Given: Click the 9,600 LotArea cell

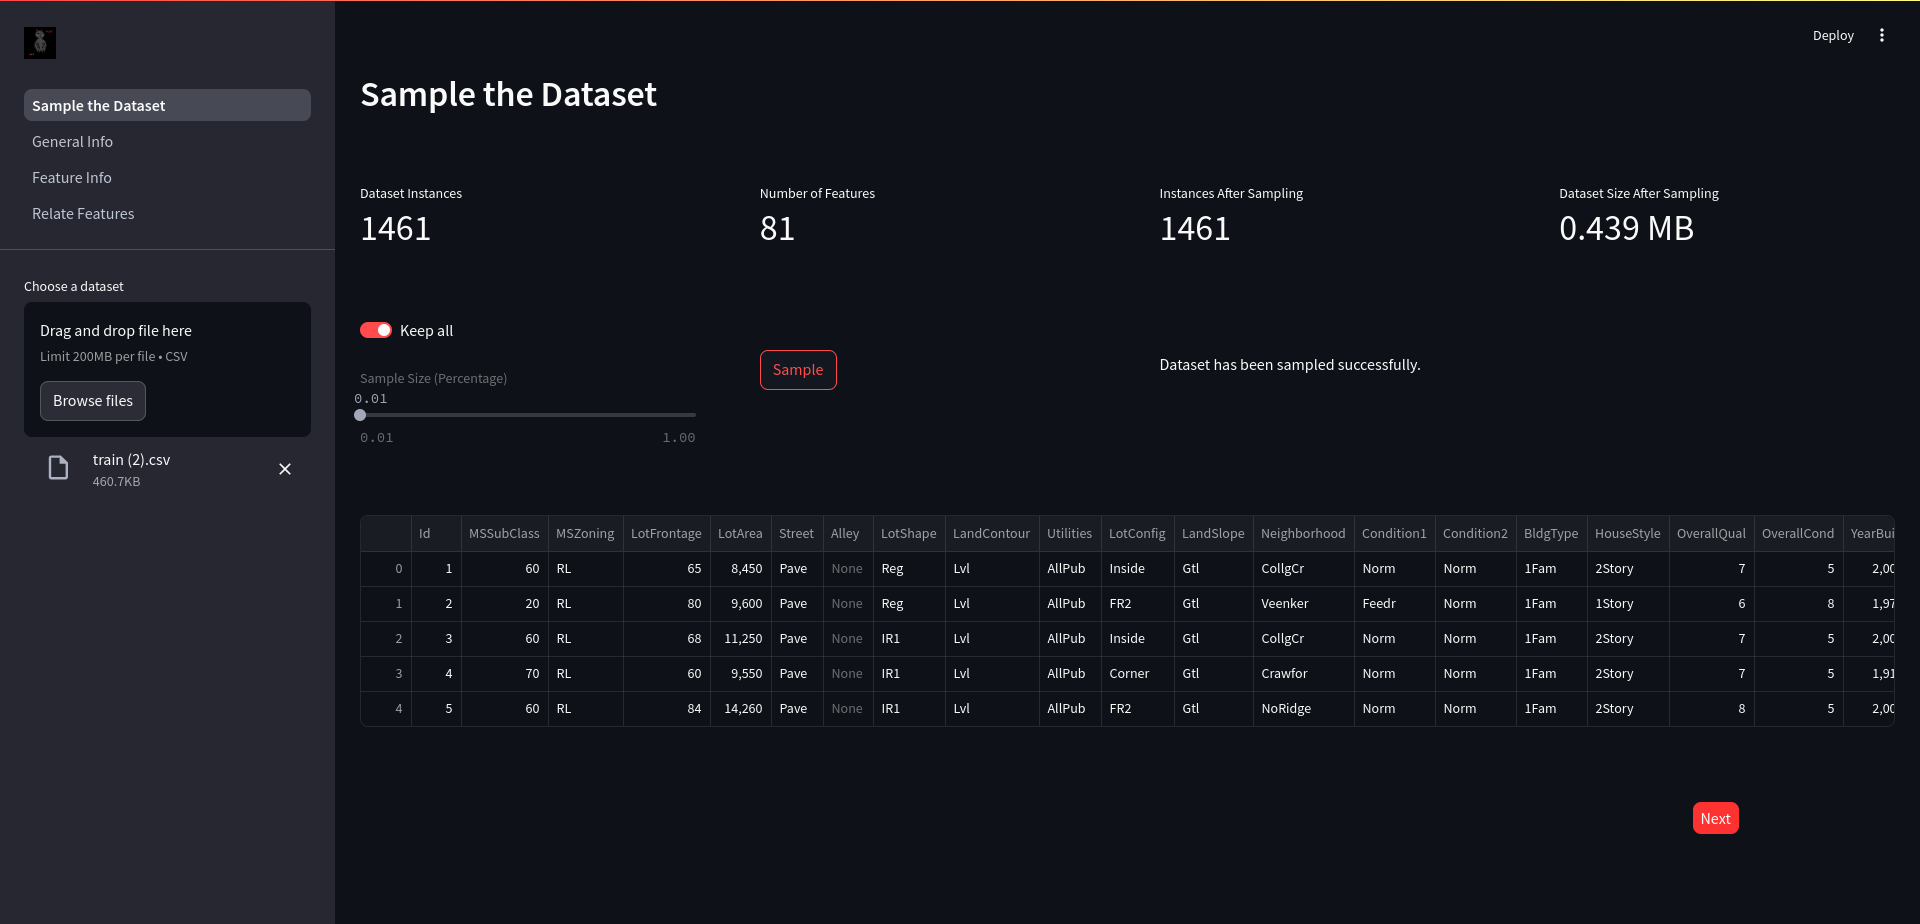Looking at the screenshot, I should coord(740,604).
